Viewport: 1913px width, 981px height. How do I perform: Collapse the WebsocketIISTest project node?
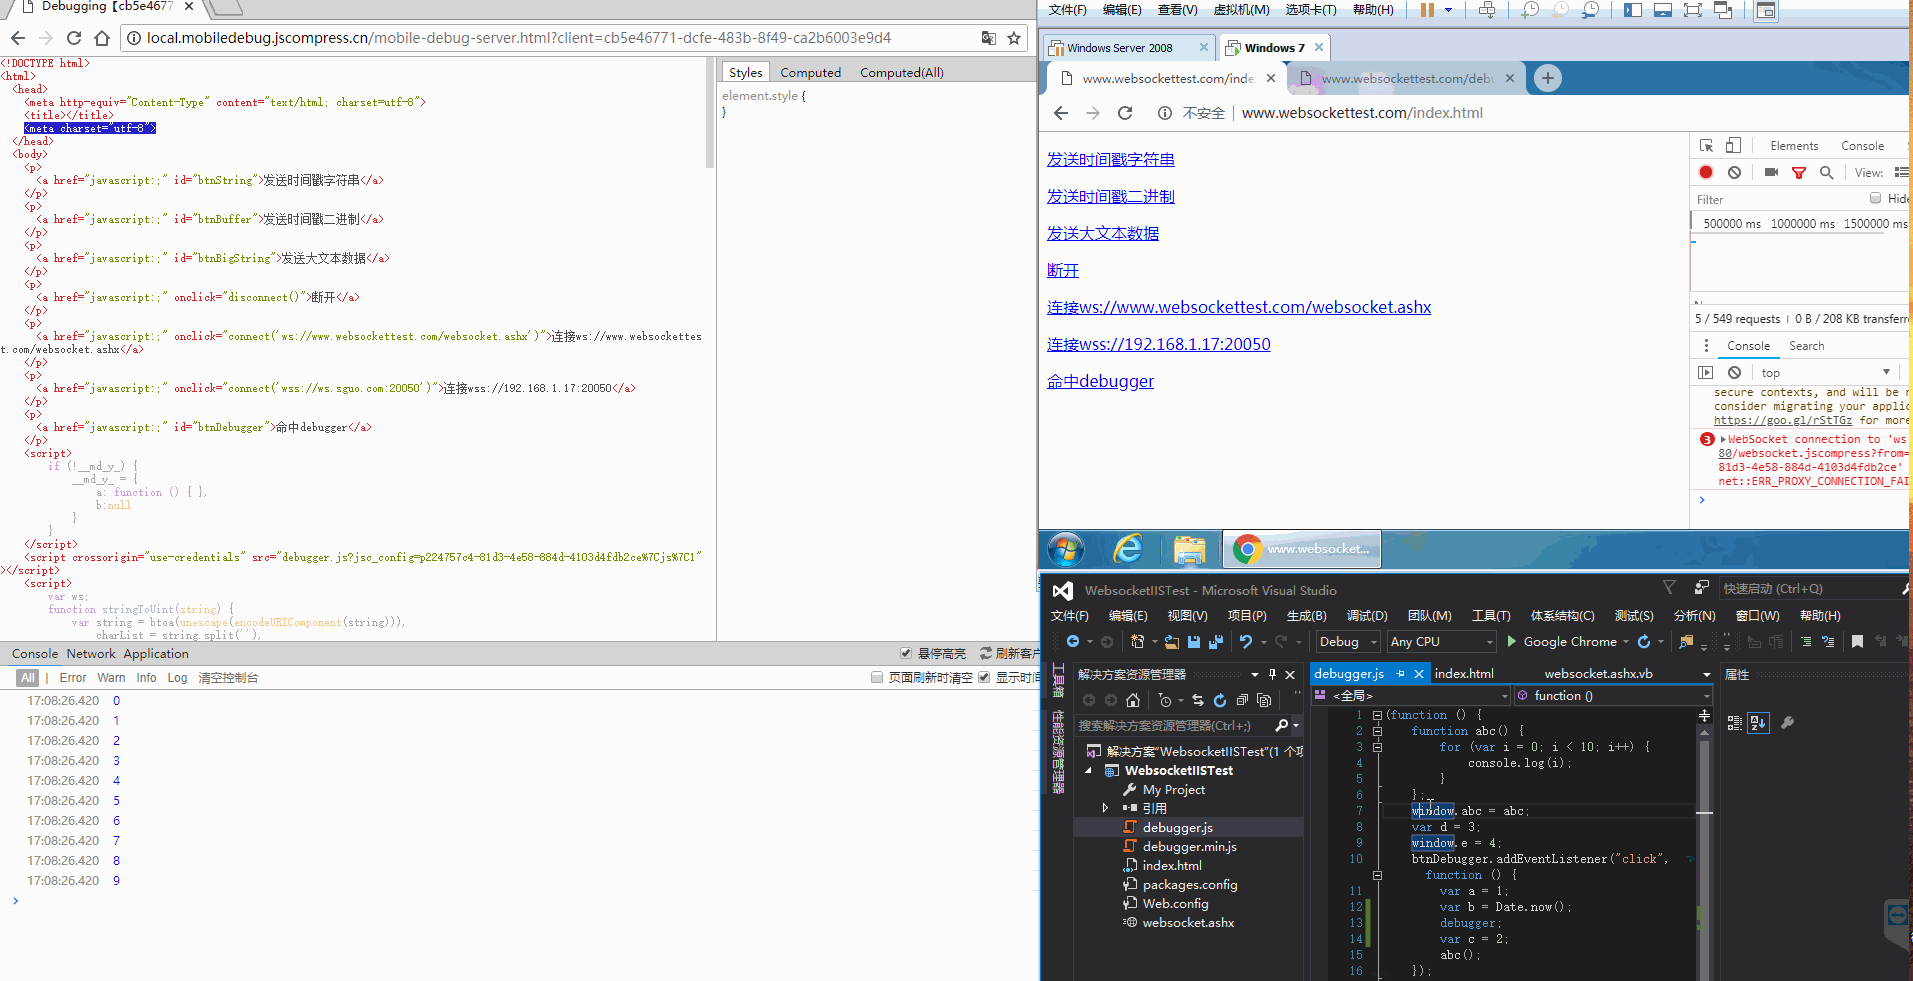pyautogui.click(x=1089, y=770)
